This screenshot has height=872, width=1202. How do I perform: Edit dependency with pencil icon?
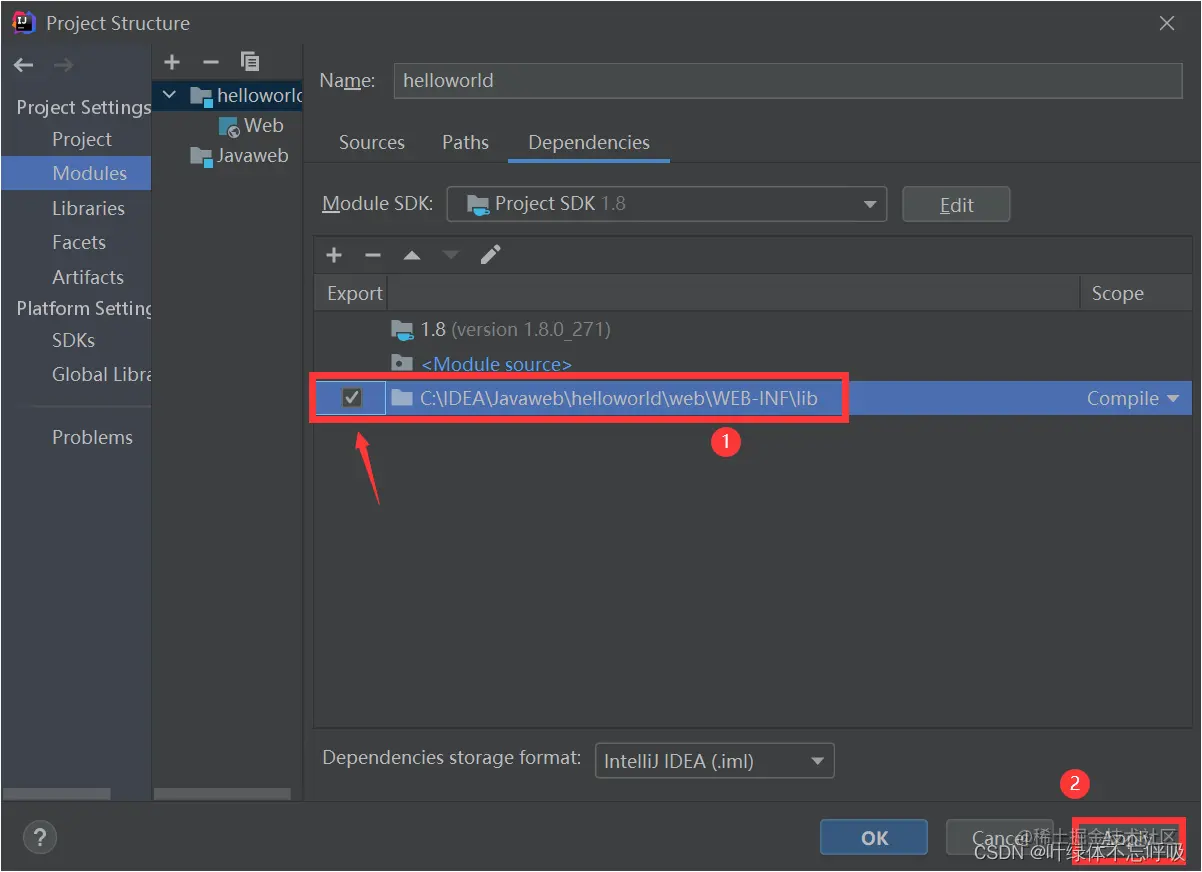coord(490,255)
